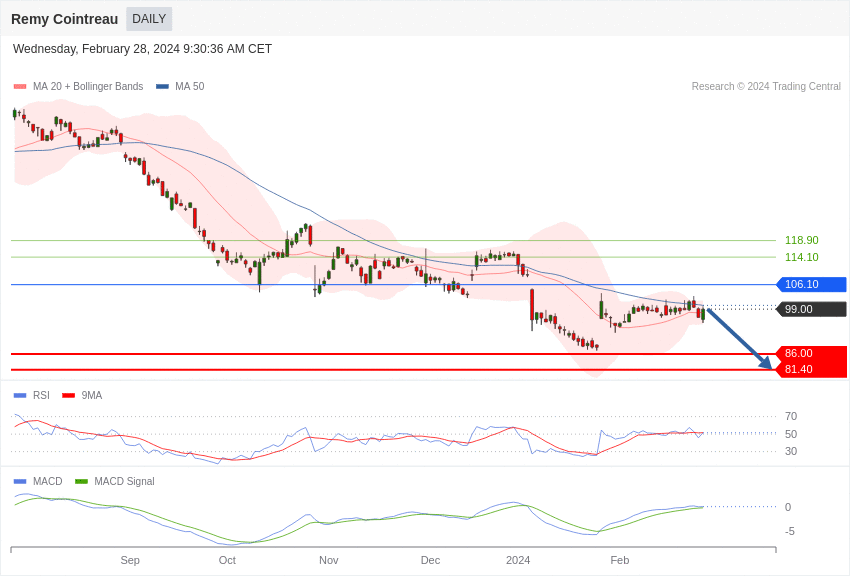Open the Research Trading Central copyright text
The width and height of the screenshot is (850, 576).
(765, 87)
